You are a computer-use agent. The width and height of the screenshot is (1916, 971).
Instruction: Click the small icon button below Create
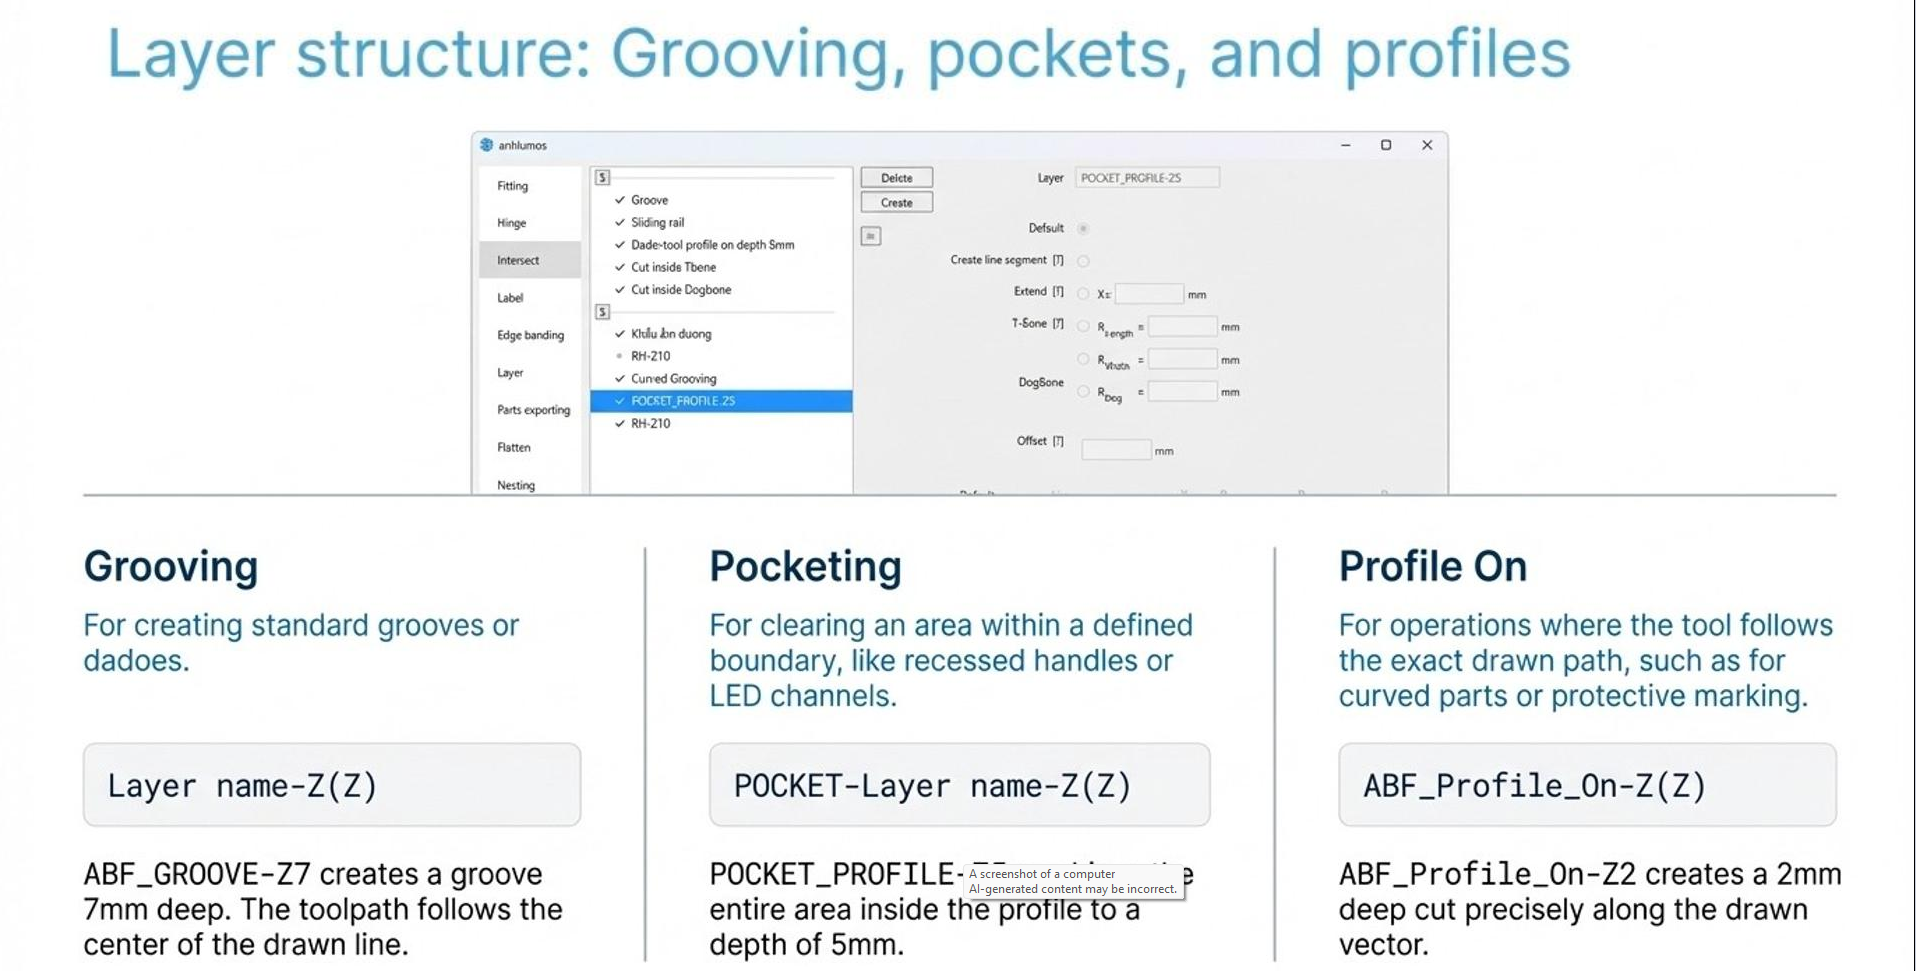(870, 236)
